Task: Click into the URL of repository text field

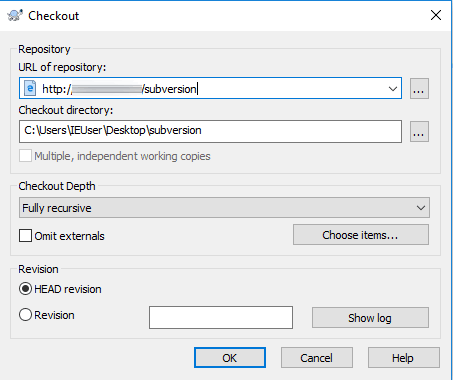Action: click(210, 88)
